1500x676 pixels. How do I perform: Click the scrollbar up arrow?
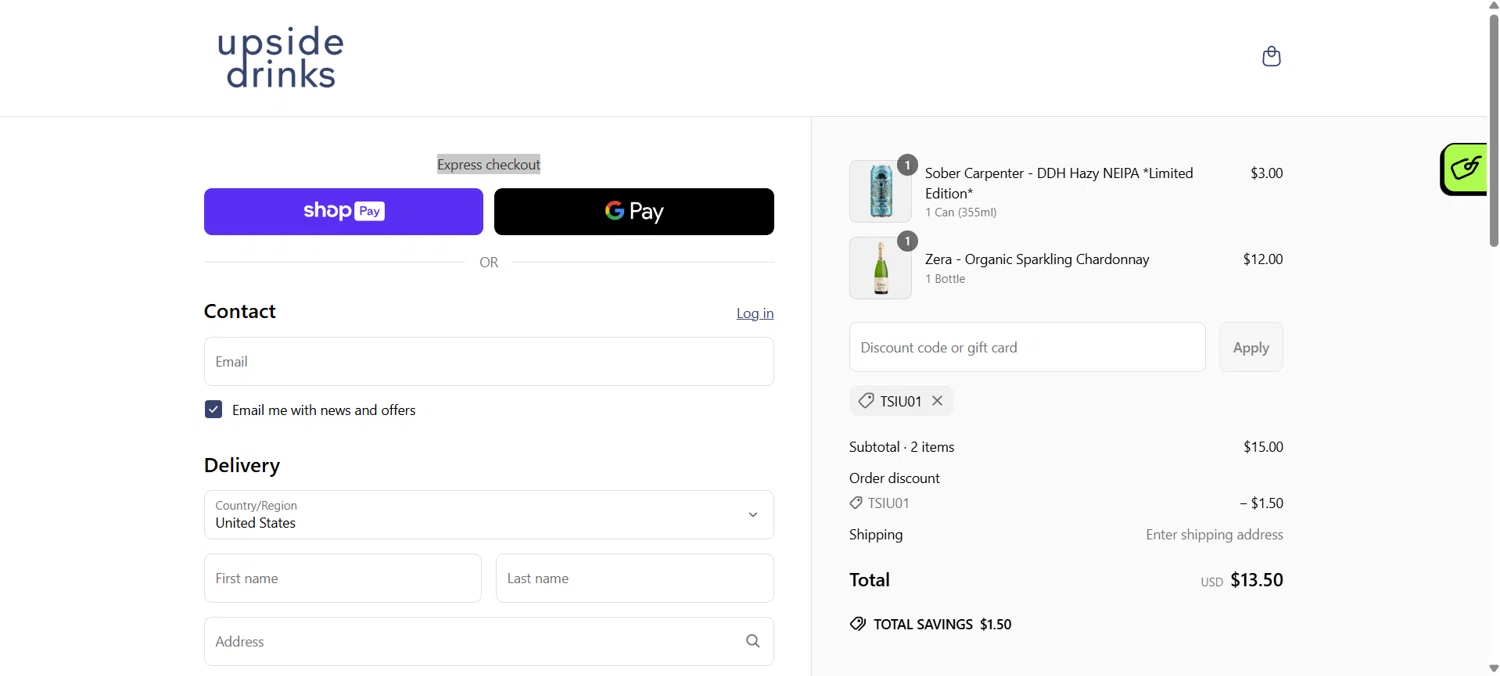point(1493,6)
